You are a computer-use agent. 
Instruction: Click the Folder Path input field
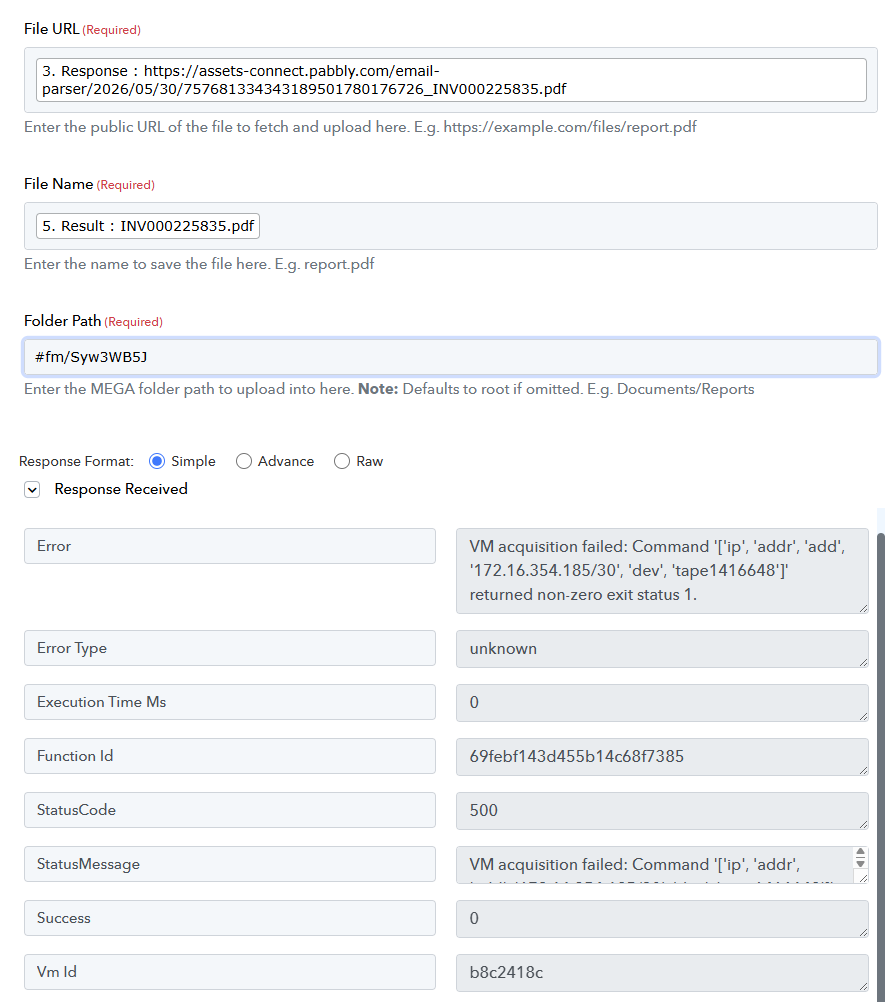pos(451,357)
